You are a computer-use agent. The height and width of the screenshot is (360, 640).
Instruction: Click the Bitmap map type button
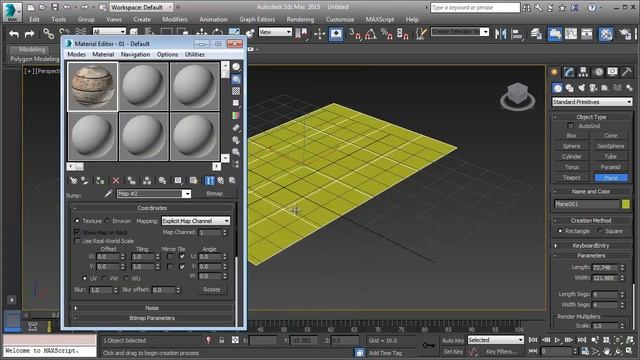pyautogui.click(x=214, y=193)
